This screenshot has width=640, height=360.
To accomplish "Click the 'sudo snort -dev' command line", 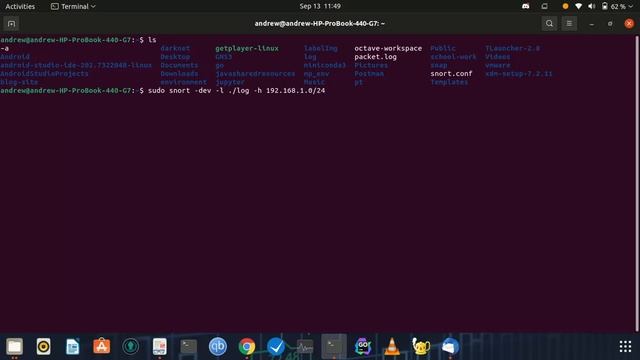I will (236, 91).
